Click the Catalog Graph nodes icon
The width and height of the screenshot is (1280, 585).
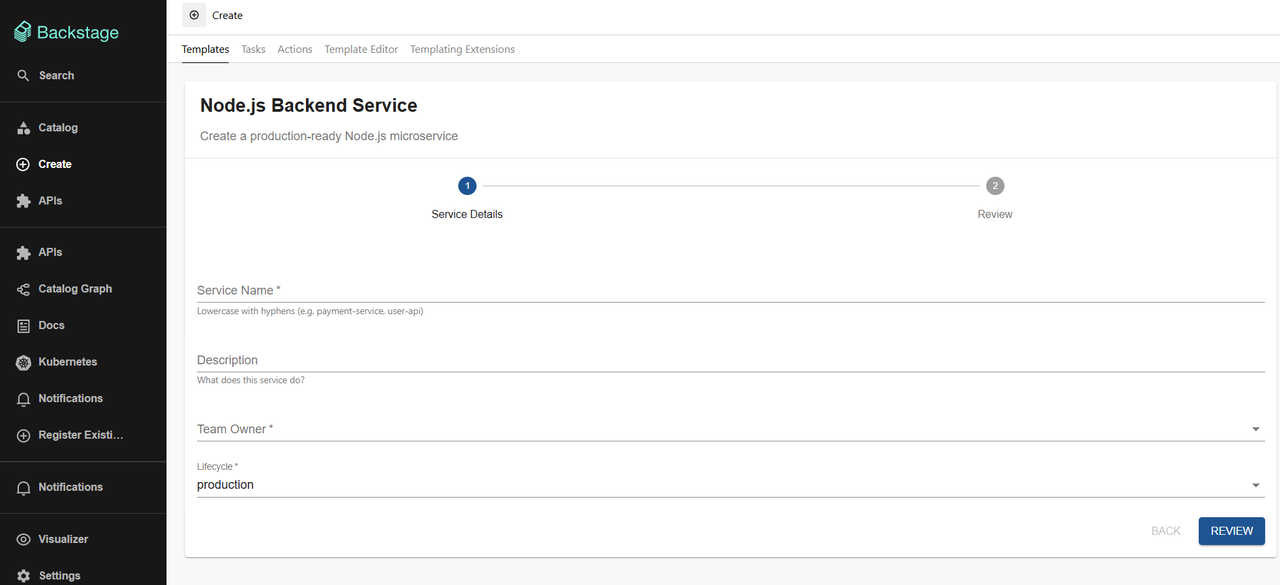[x=23, y=289]
